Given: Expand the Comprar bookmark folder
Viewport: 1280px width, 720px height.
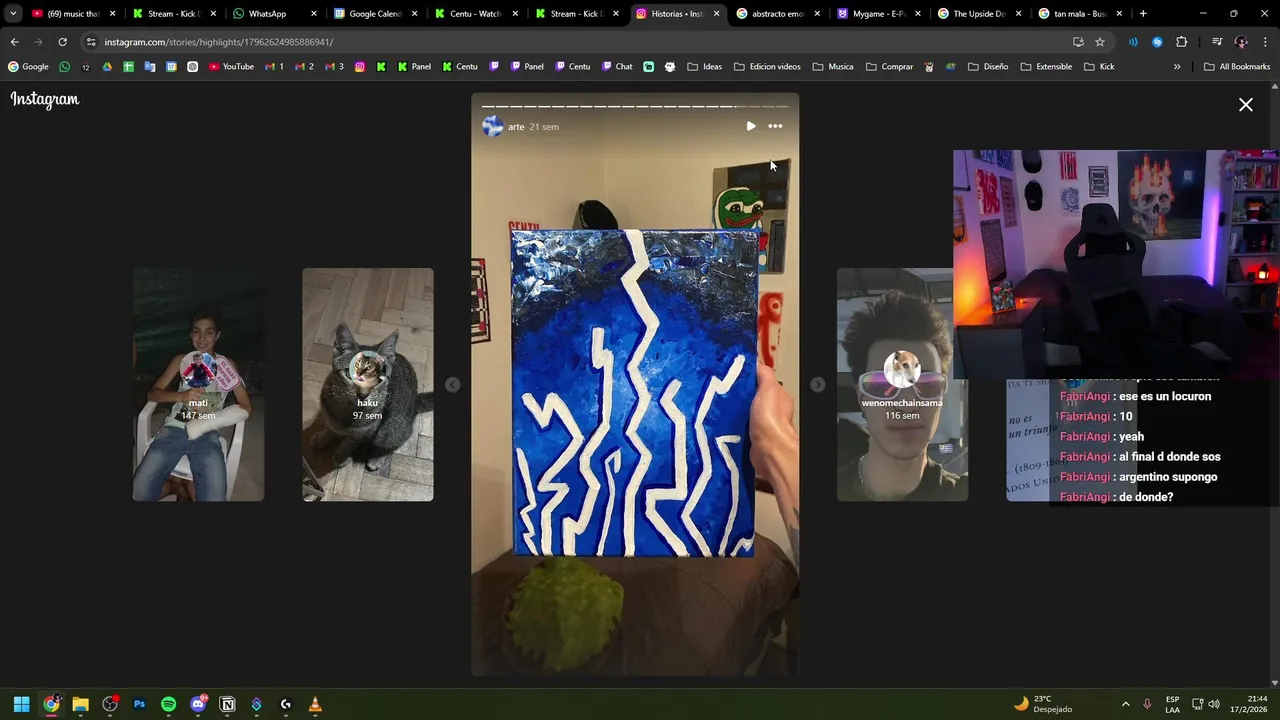Looking at the screenshot, I should click(x=889, y=67).
